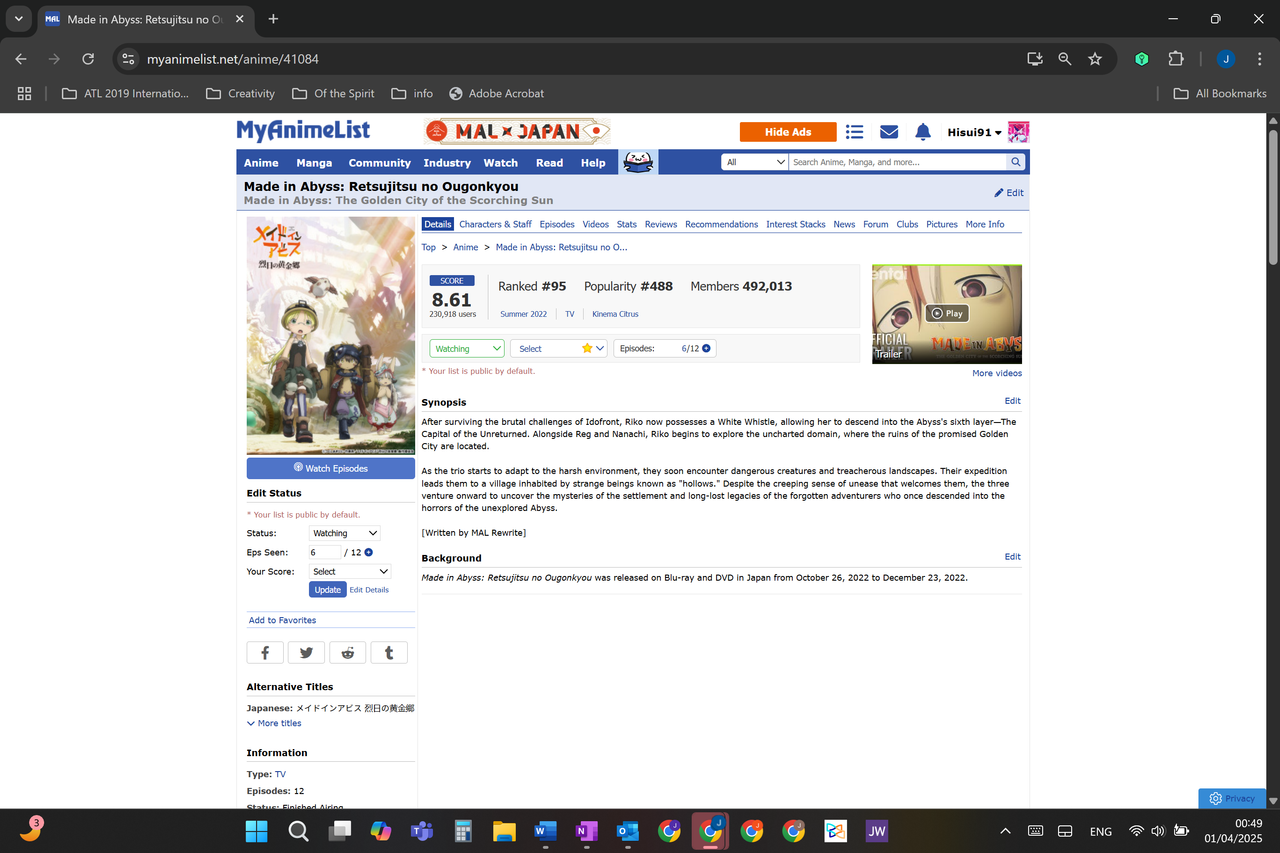Open bookmarks apps grid icon
Viewport: 1280px width, 853px height.
pos(25,93)
